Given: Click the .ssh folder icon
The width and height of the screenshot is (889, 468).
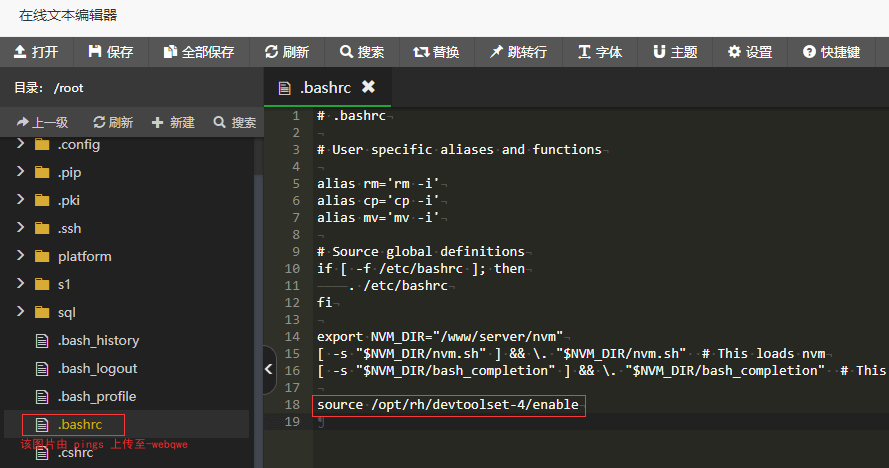Looking at the screenshot, I should (42, 229).
